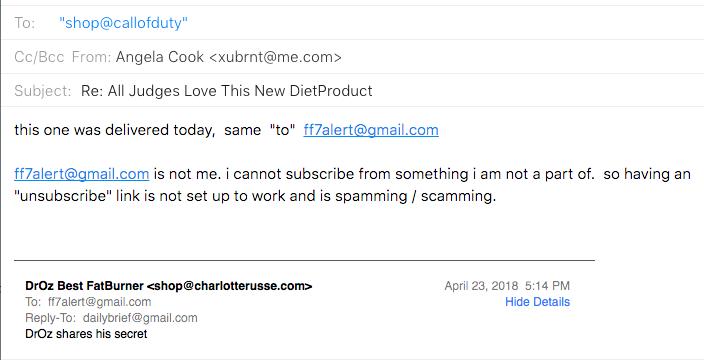Click "this one was delivered today" text
This screenshot has width=704, height=360.
pyautogui.click(x=113, y=130)
